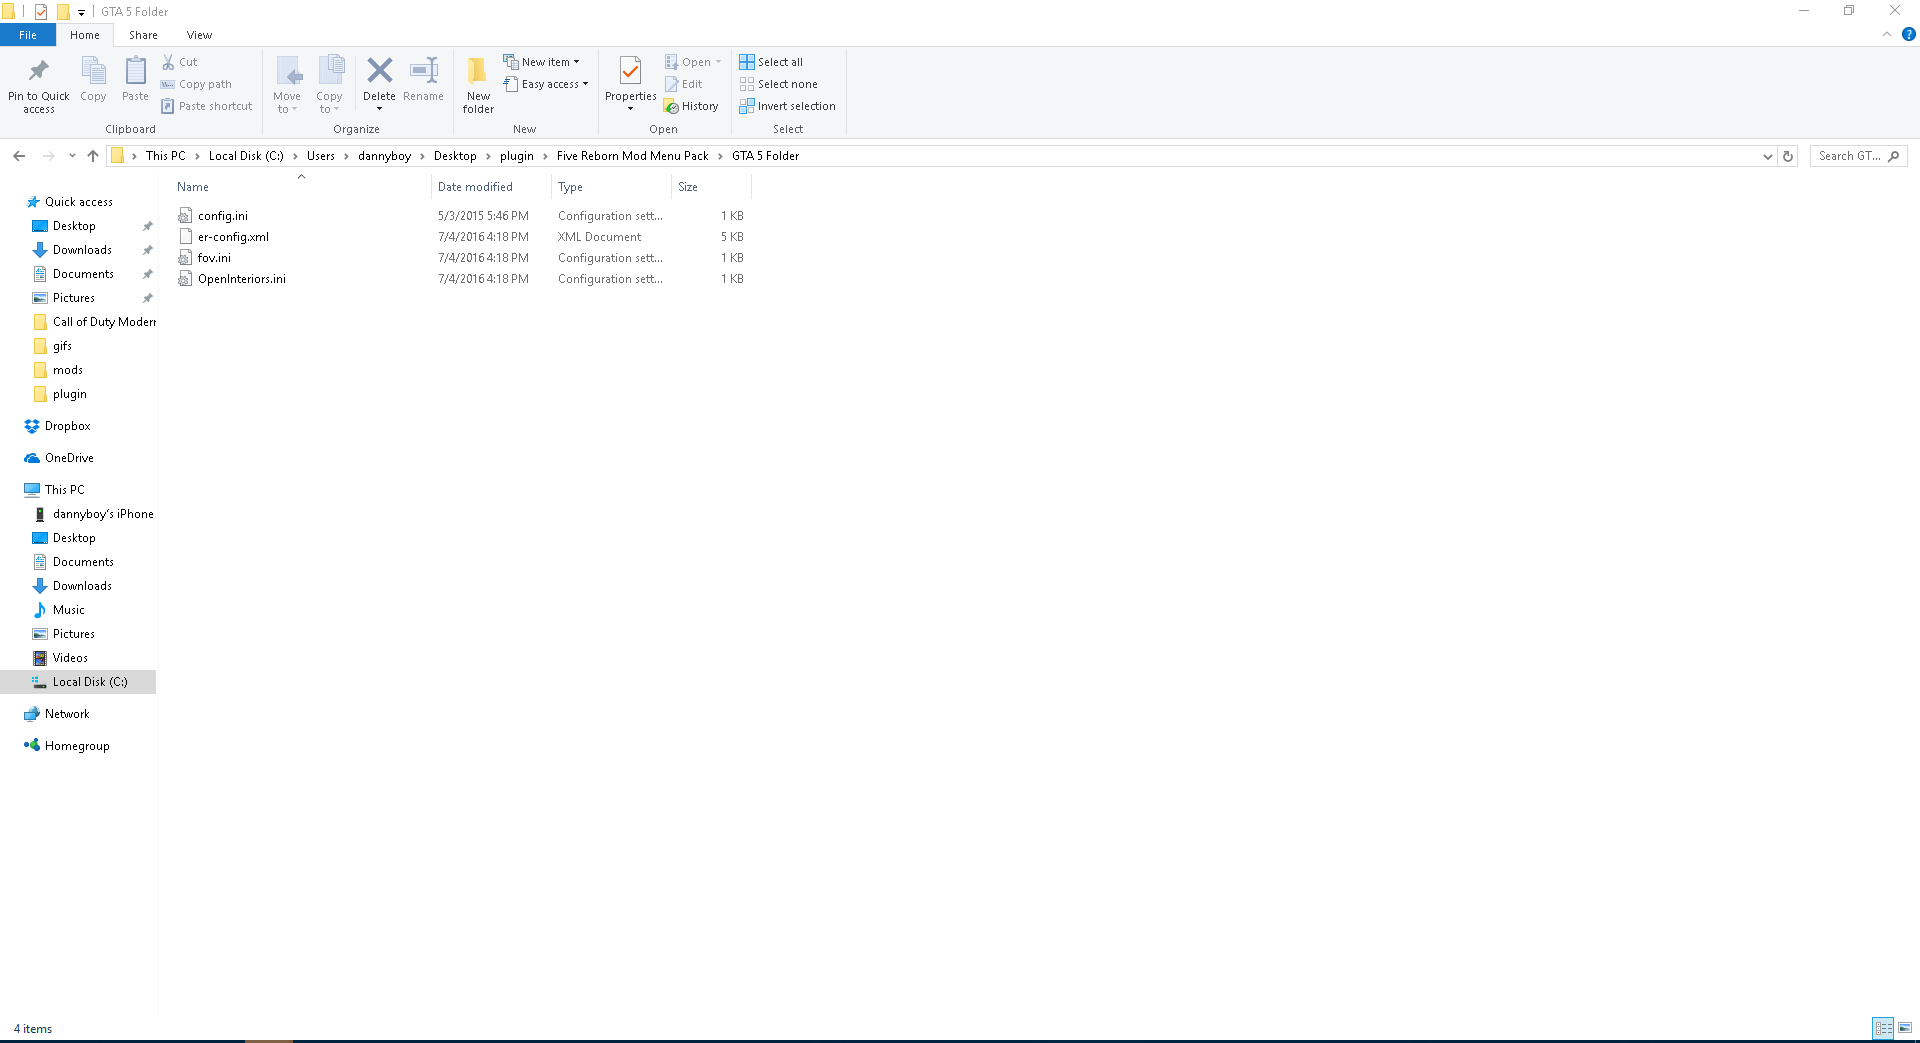1920x1043 pixels.
Task: Open the Copy to menu
Action: tap(330, 85)
